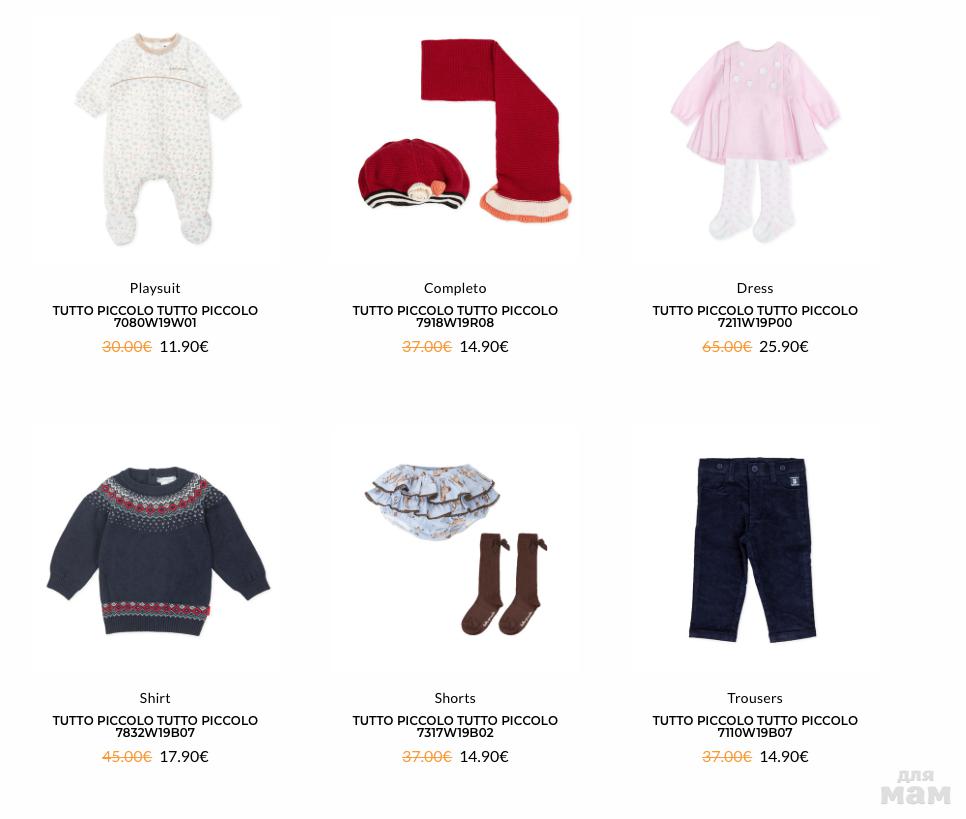Click the Shirt category label
This screenshot has width=966, height=819.
pos(155,698)
